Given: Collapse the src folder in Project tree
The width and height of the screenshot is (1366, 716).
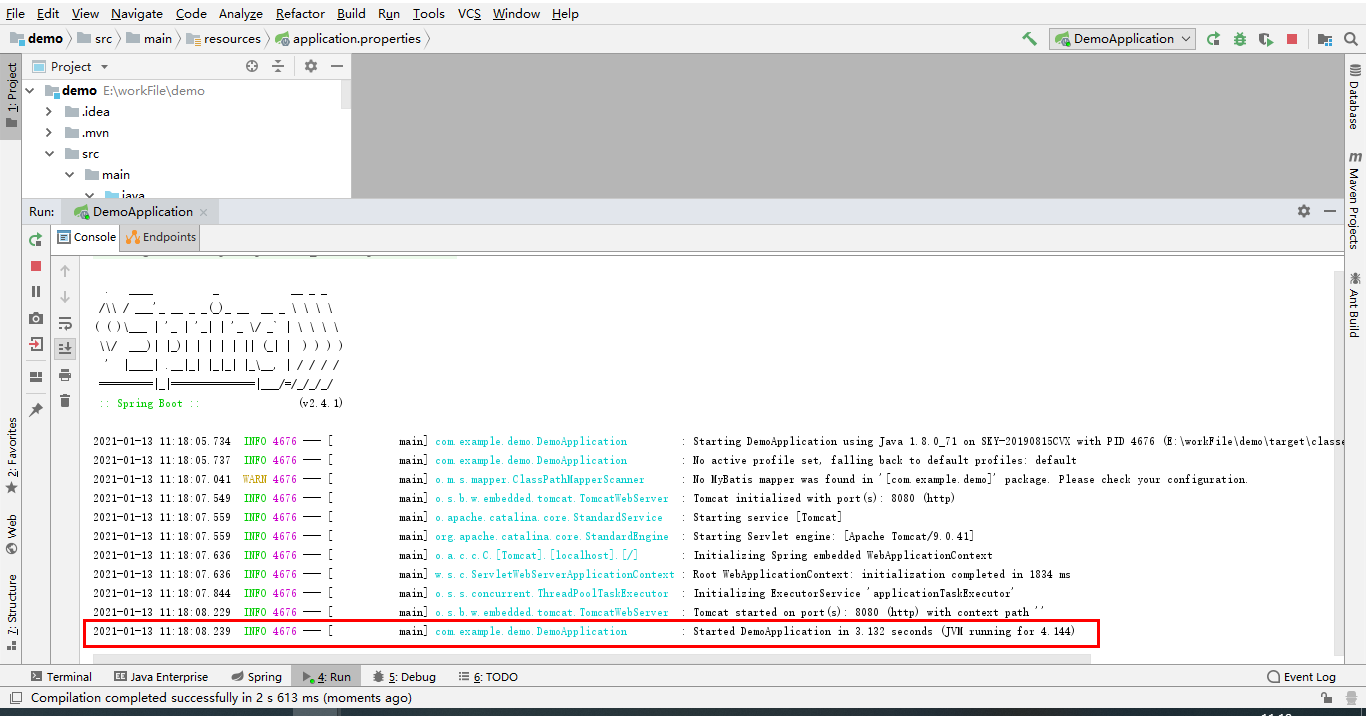Looking at the screenshot, I should 48,153.
